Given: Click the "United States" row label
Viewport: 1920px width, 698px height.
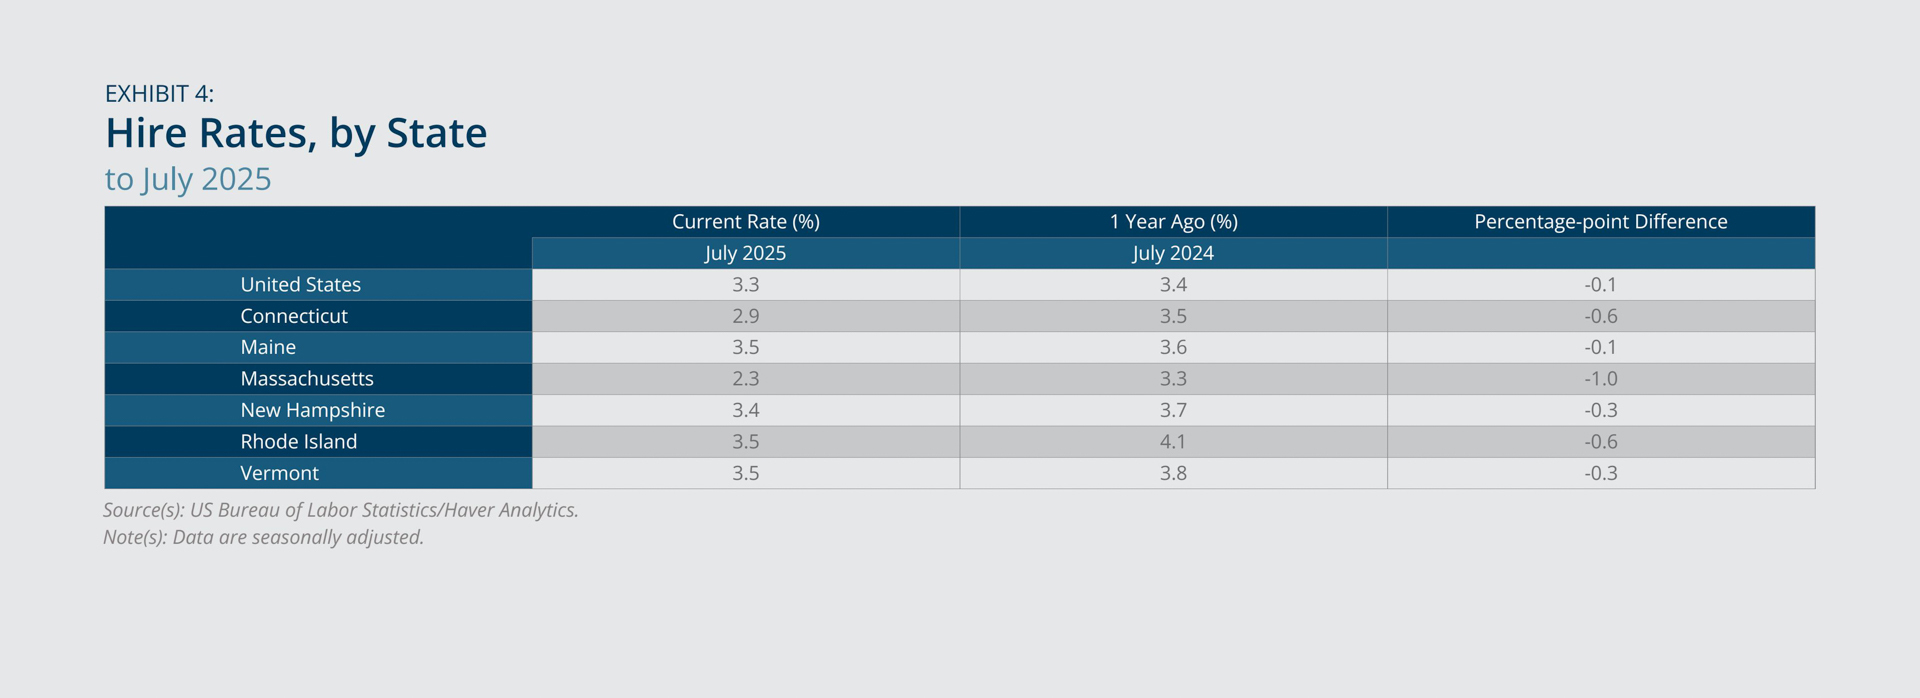Looking at the screenshot, I should tap(300, 285).
